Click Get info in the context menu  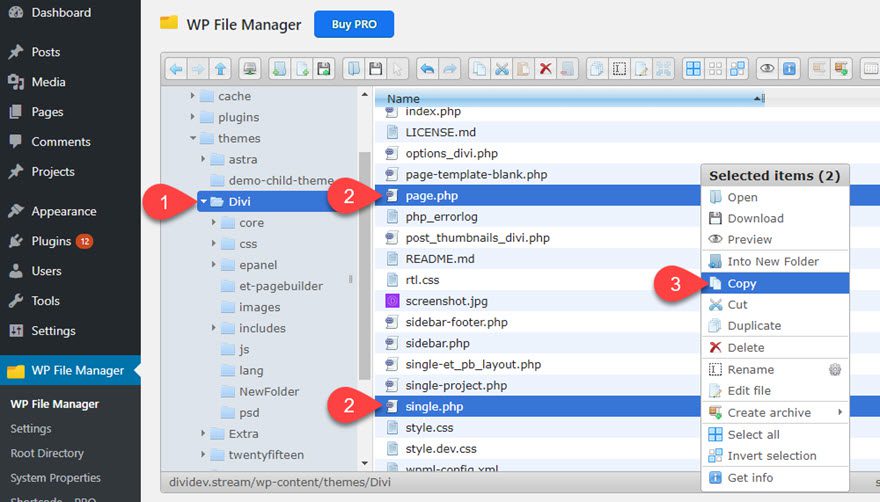tap(775, 478)
